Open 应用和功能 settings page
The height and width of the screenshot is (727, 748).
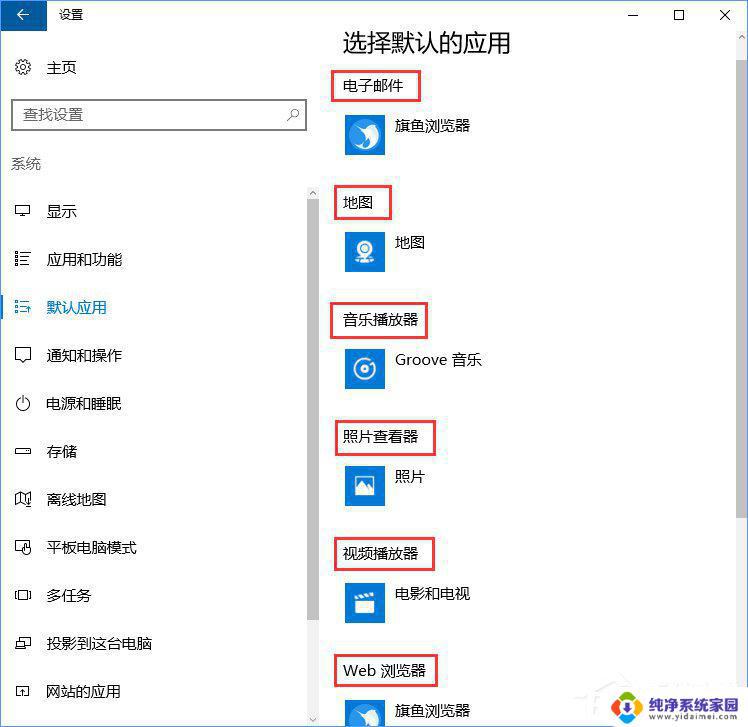tap(84, 260)
